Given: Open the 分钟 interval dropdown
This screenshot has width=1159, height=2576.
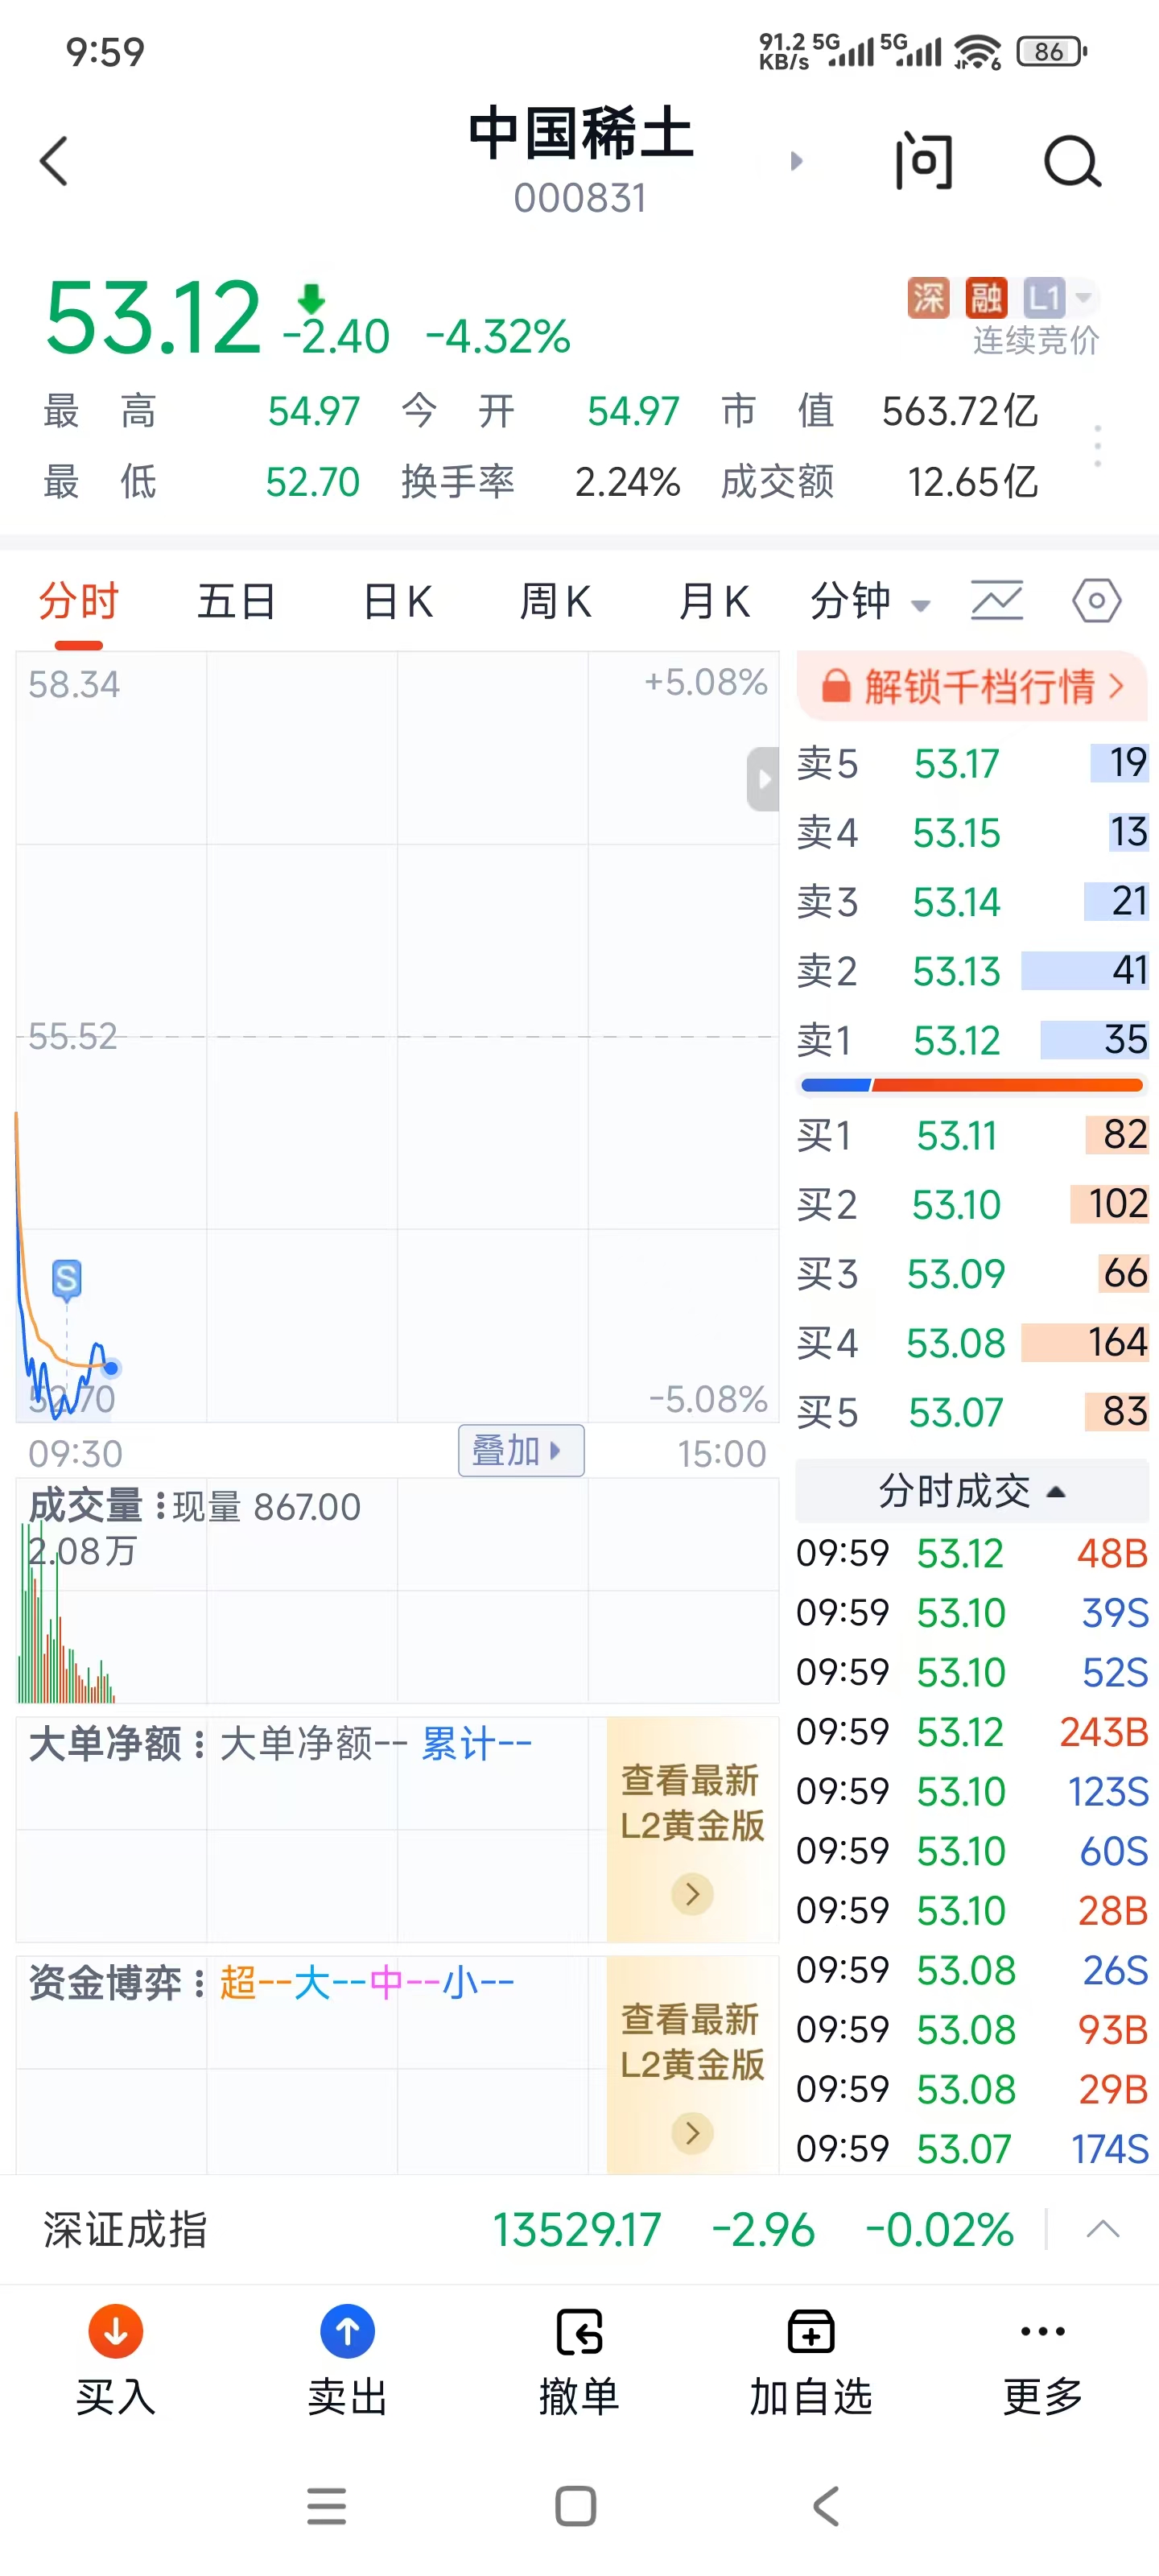Looking at the screenshot, I should click(870, 602).
